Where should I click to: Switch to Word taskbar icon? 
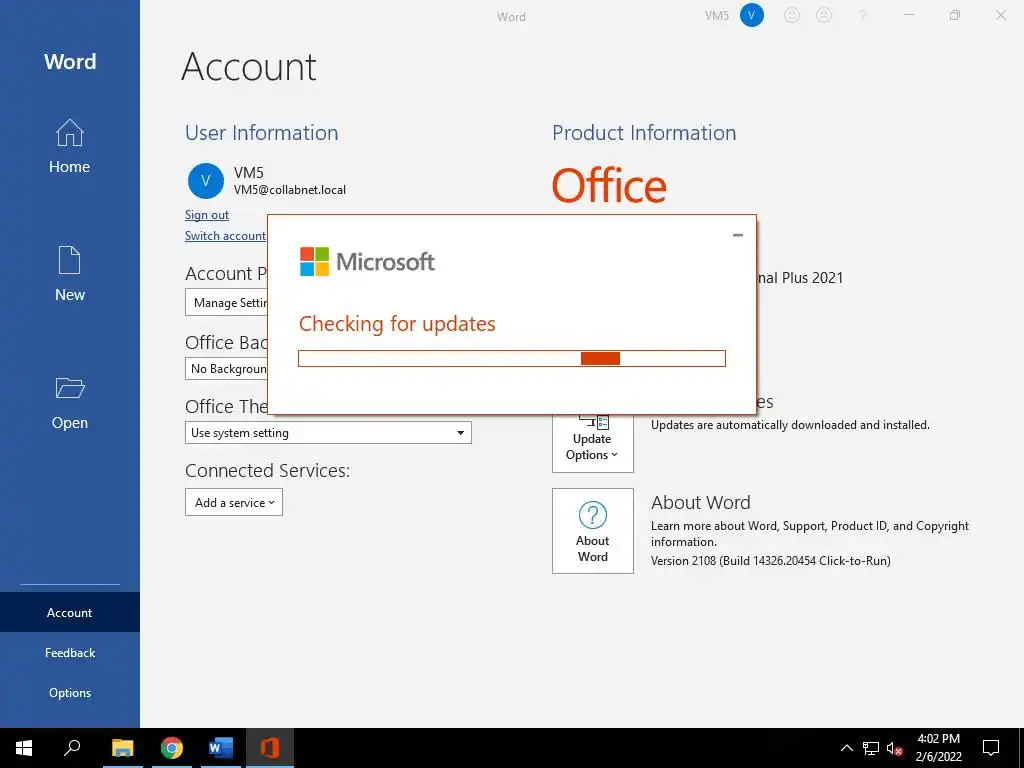pyautogui.click(x=221, y=748)
